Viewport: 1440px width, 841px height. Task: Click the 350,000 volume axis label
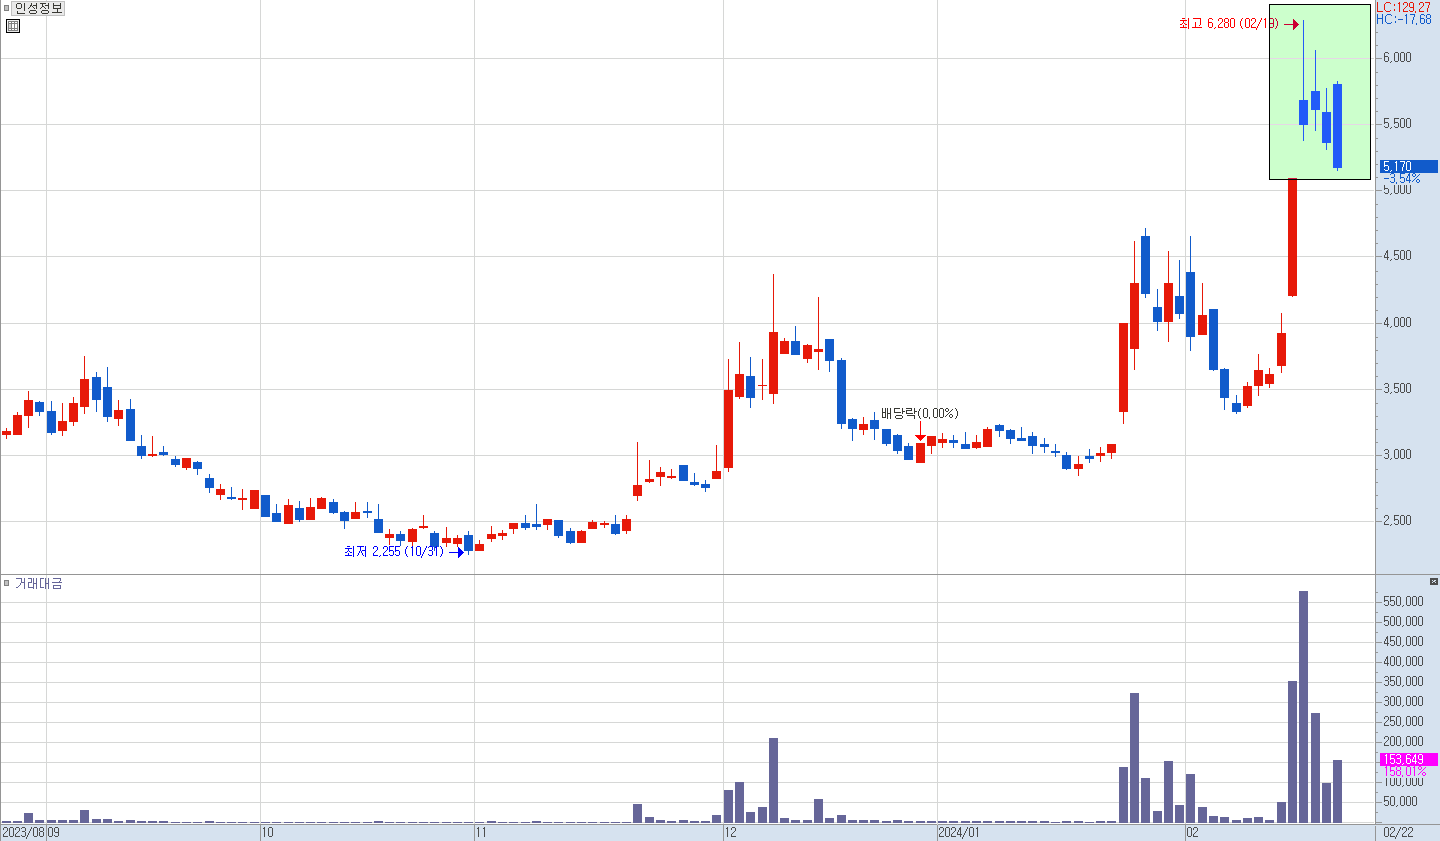[1403, 682]
